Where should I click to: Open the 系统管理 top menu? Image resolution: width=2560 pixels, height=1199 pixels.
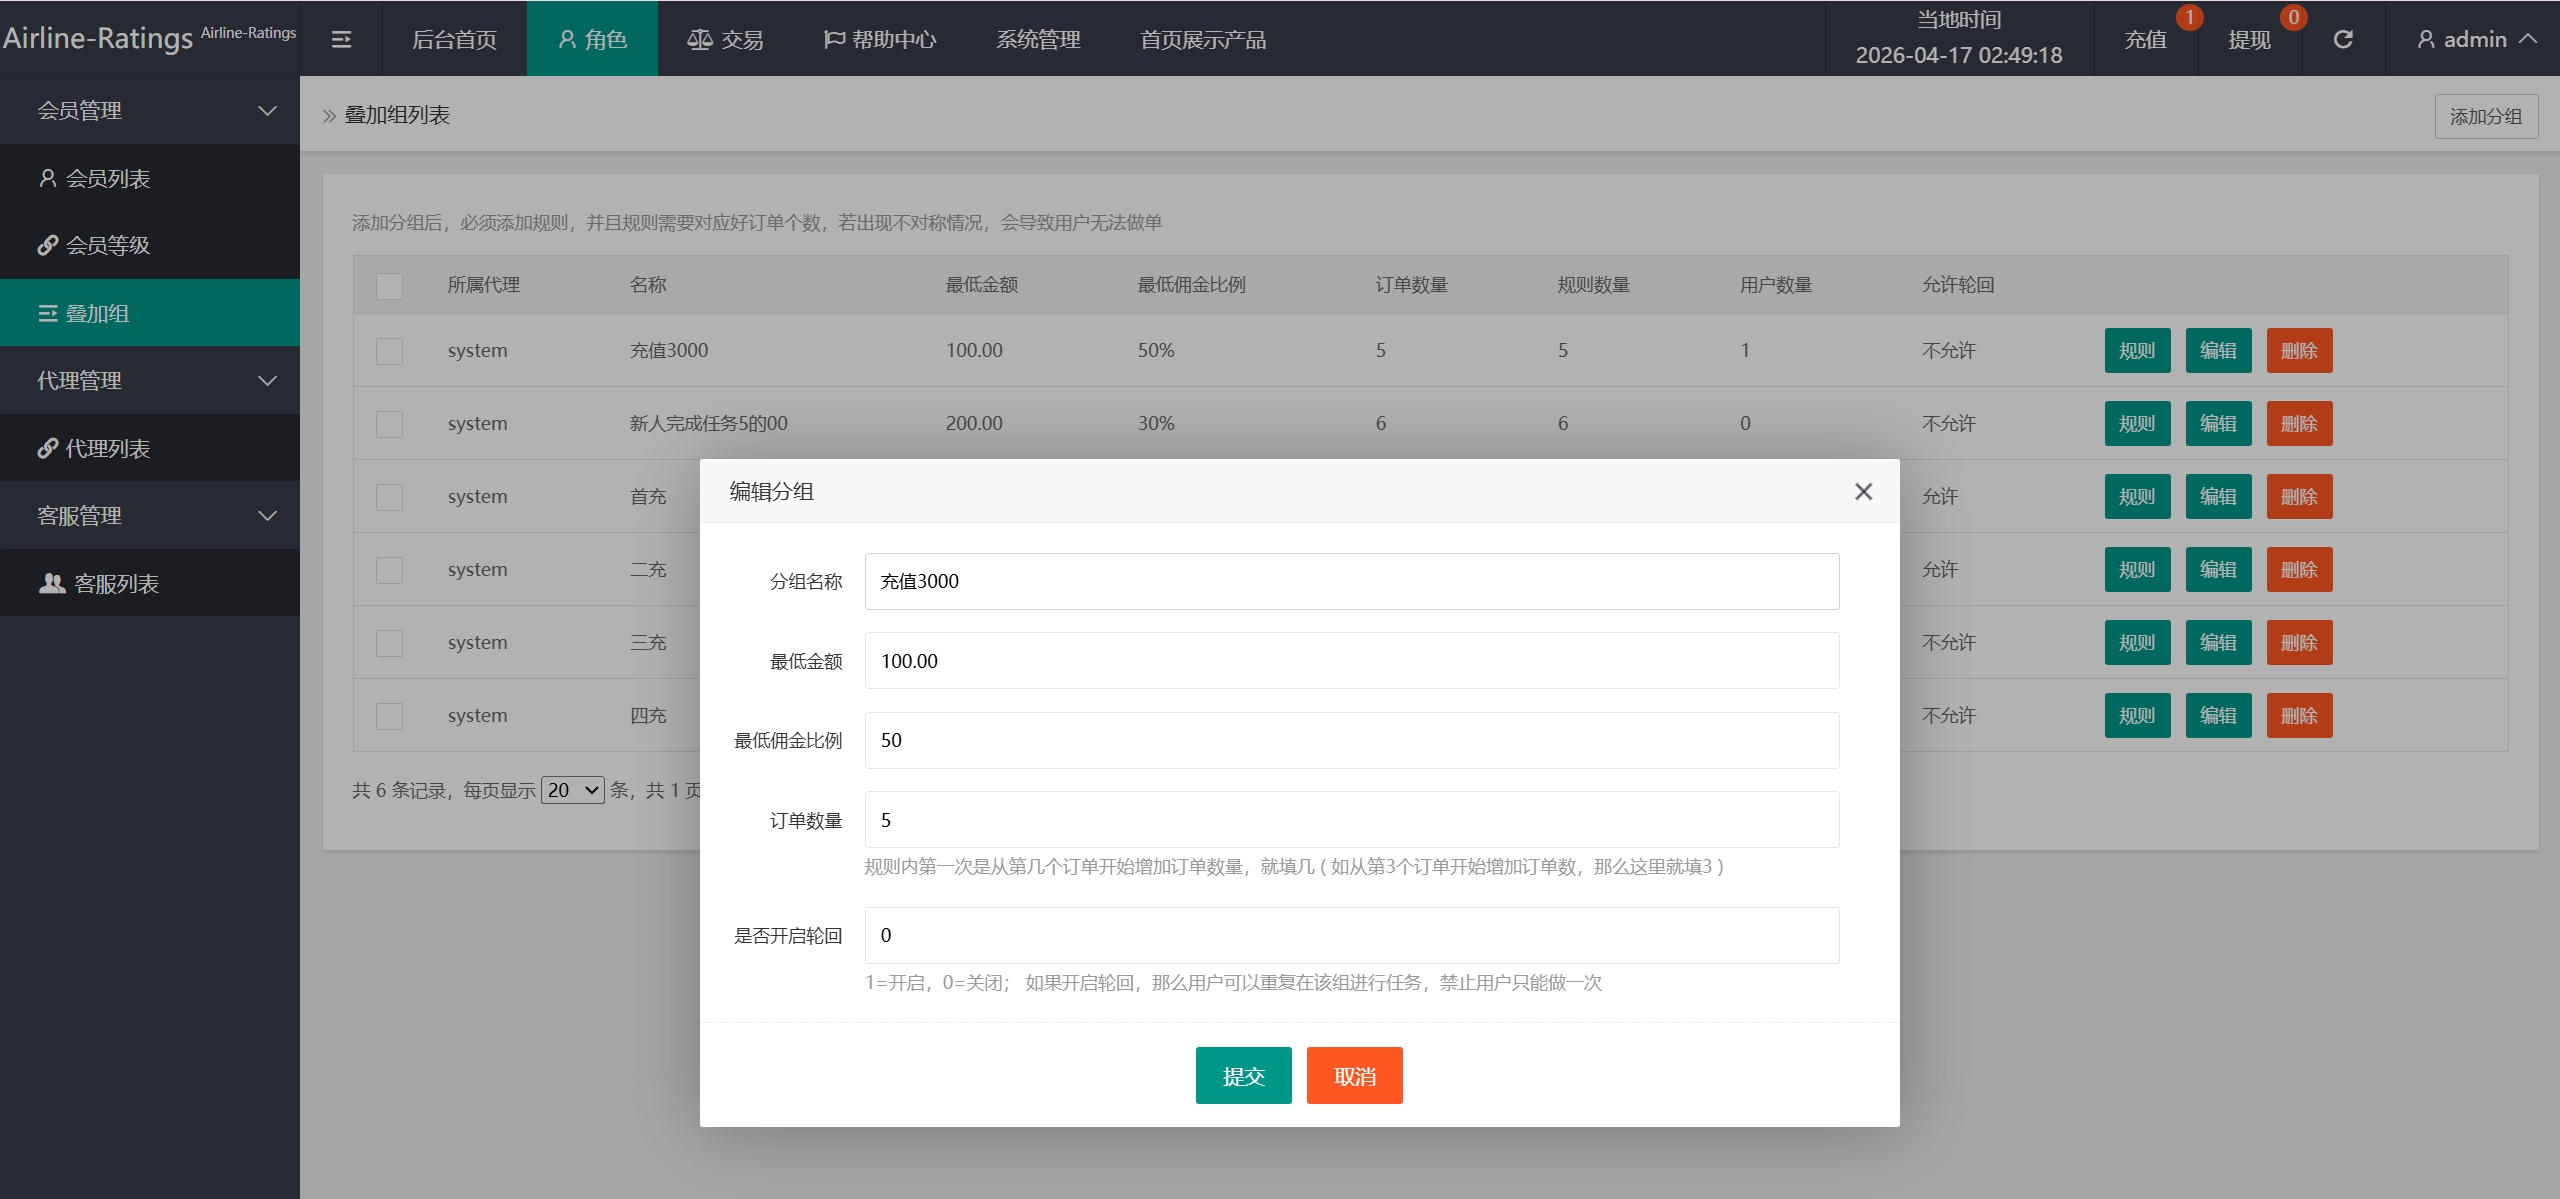(1038, 39)
